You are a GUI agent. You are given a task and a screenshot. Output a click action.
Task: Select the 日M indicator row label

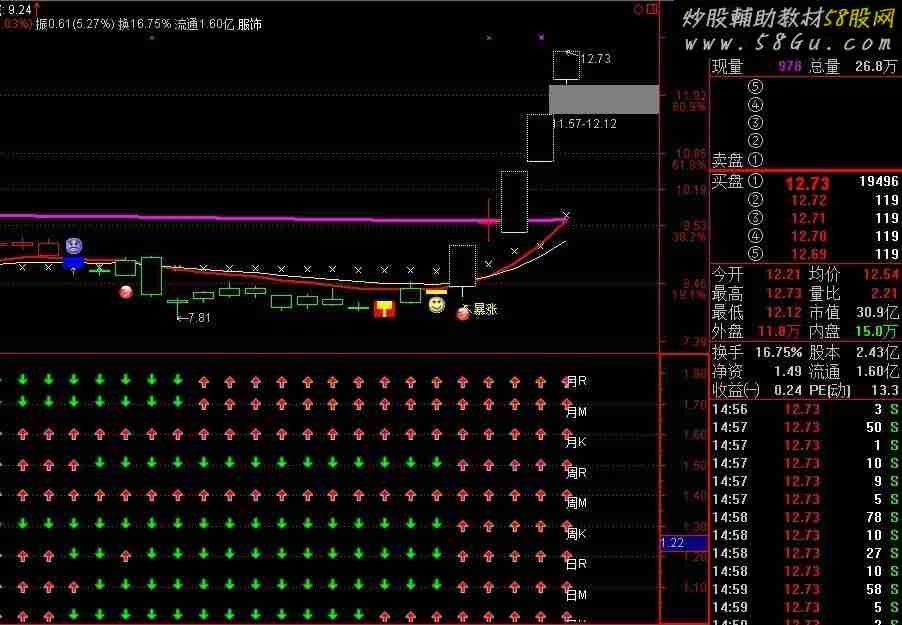tap(576, 594)
